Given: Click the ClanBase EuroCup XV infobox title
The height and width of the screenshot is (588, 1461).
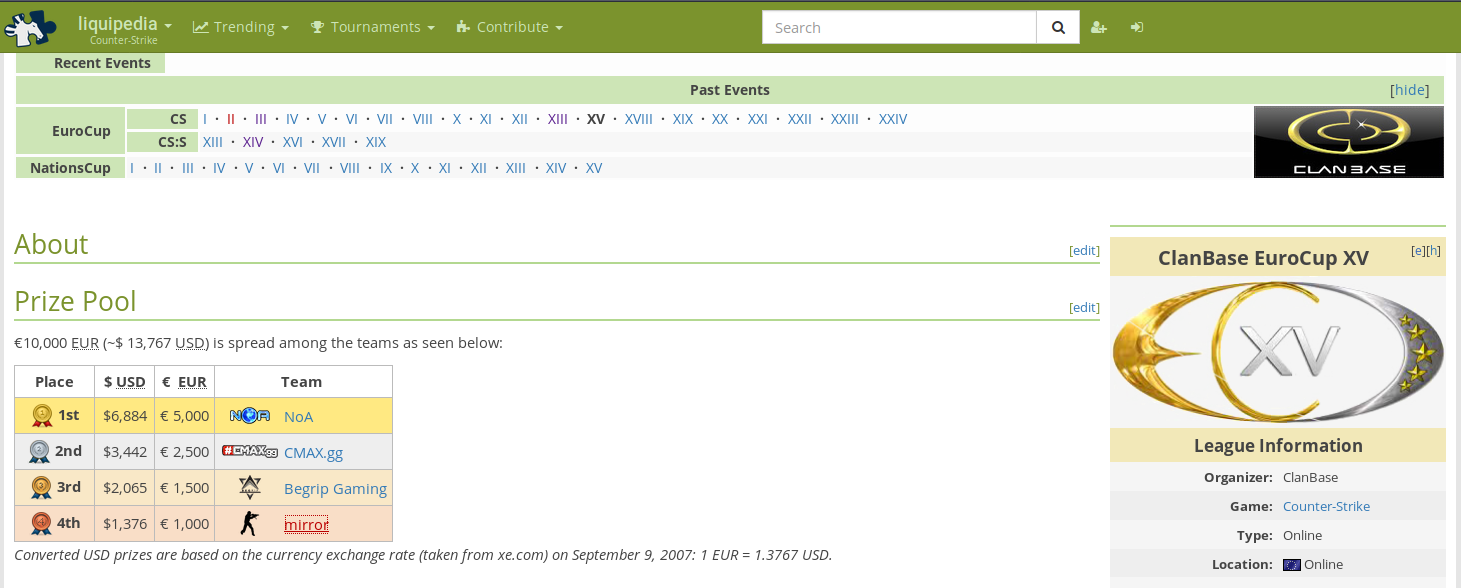Looking at the screenshot, I should point(1263,258).
